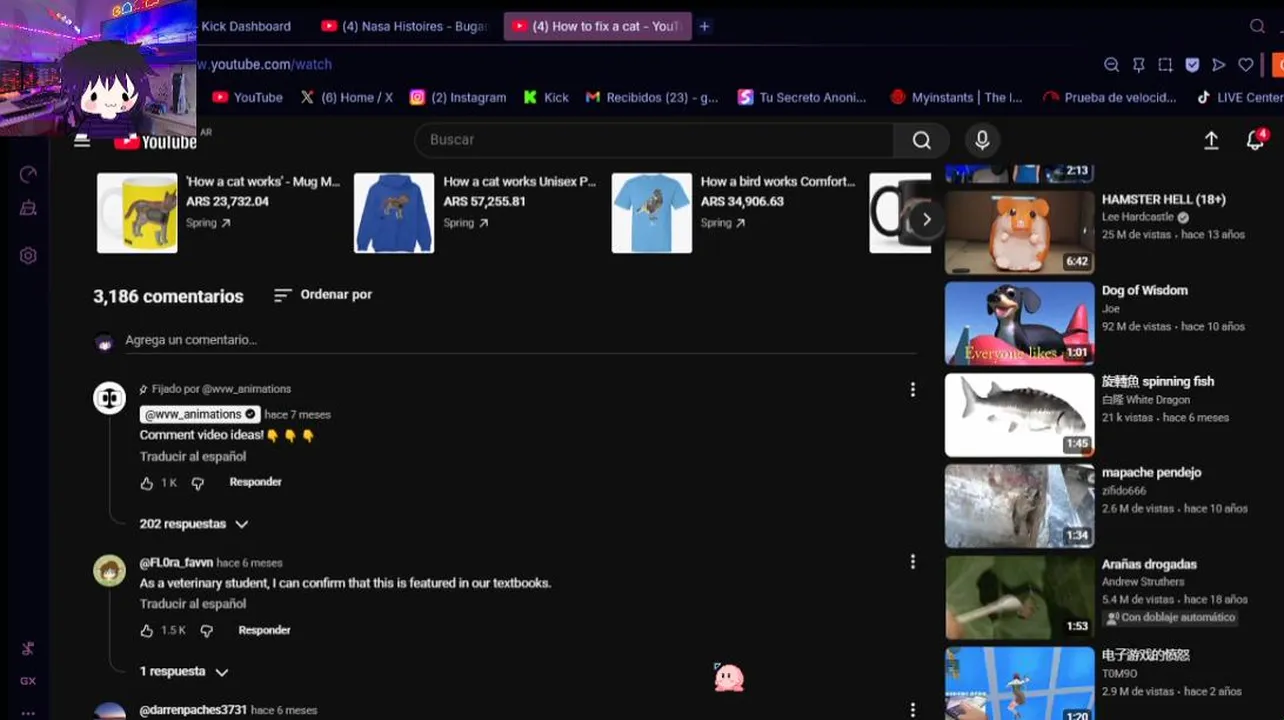Like the @wvw_animations pinned comment
The width and height of the screenshot is (1284, 720).
[x=147, y=483]
